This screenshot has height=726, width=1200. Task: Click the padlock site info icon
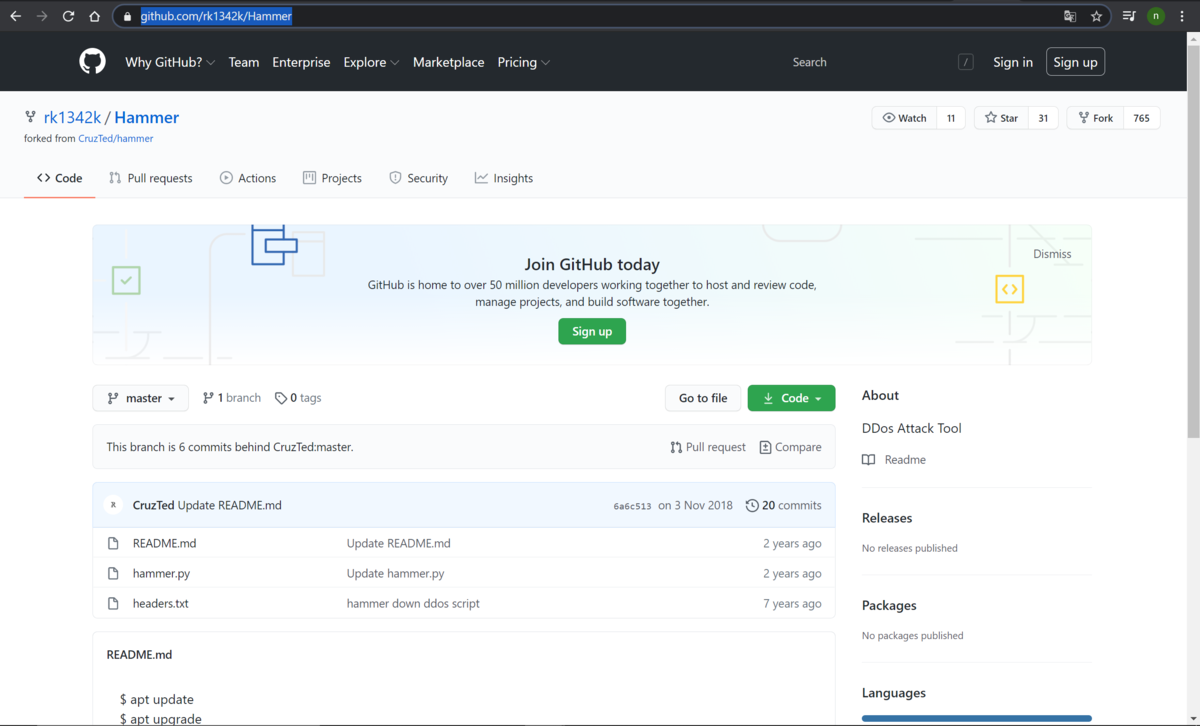click(127, 16)
